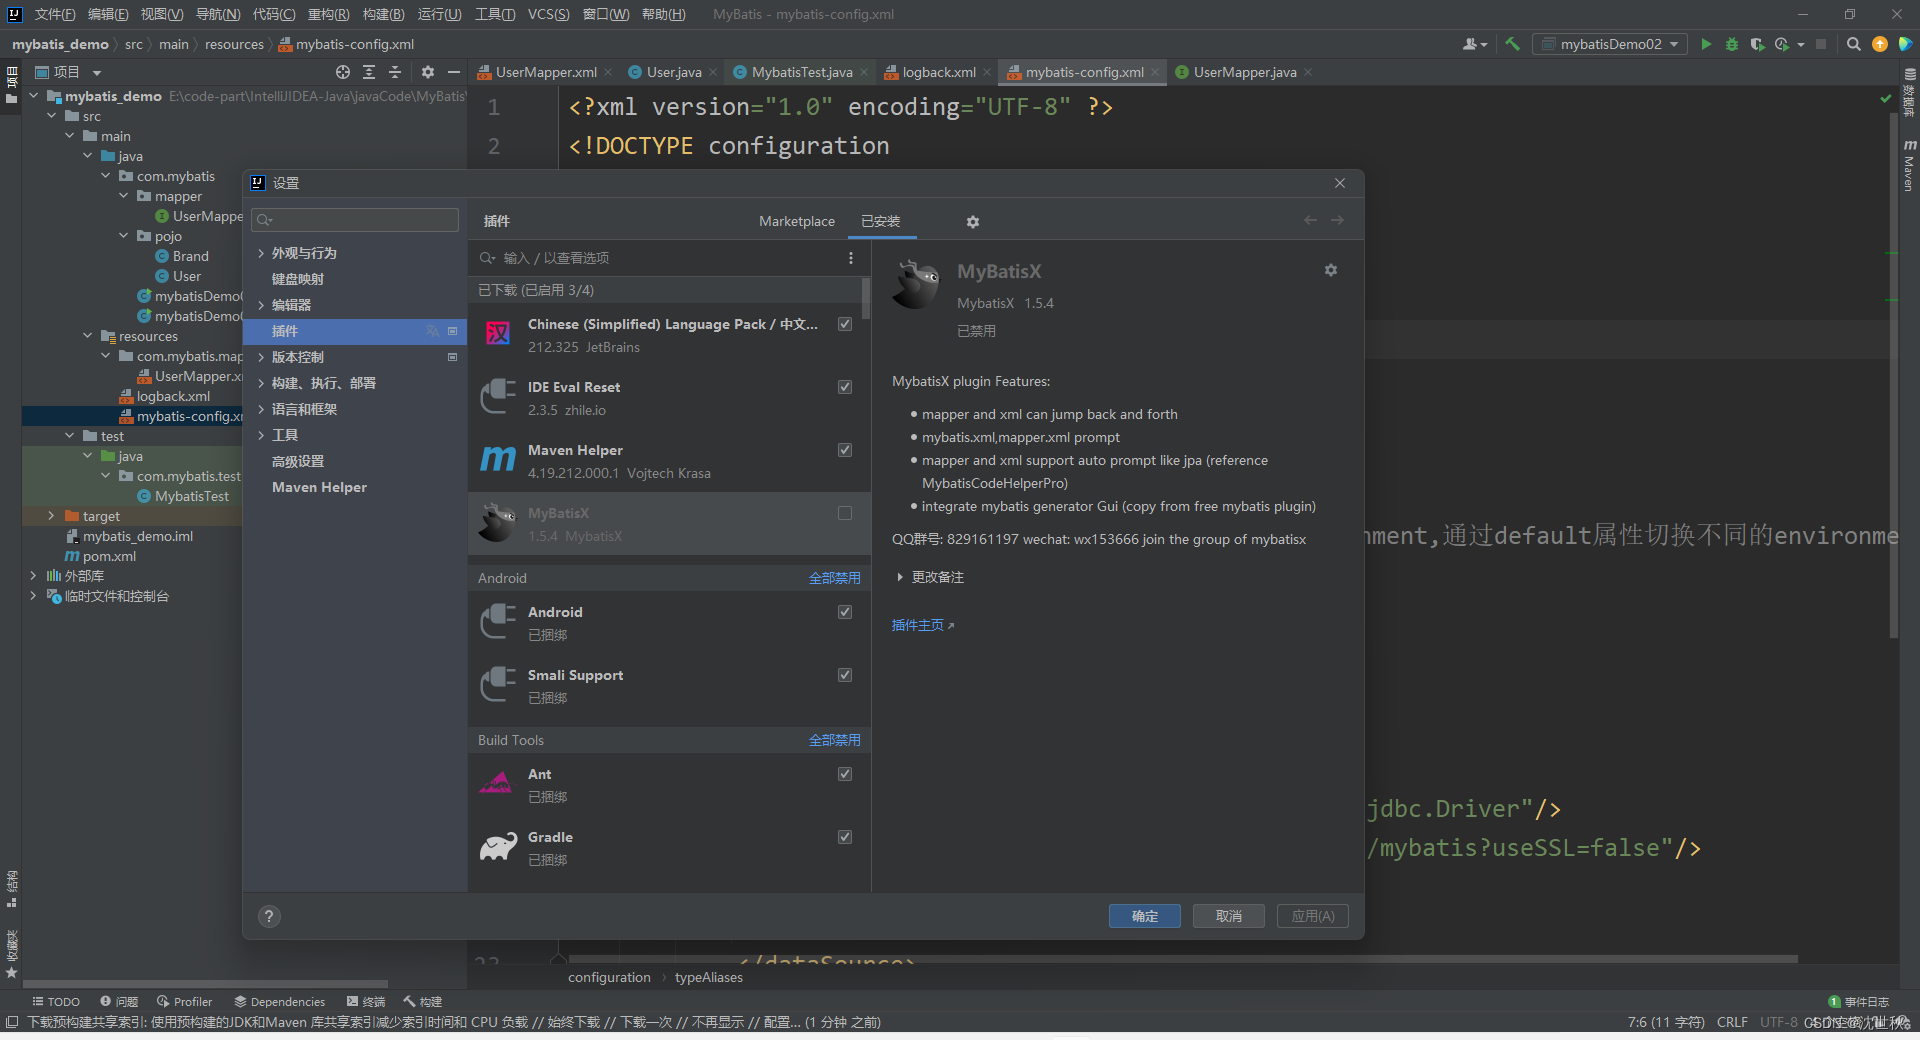Click the green hammer Build Project icon
Screen dimensions: 1920x1040
point(1512,44)
